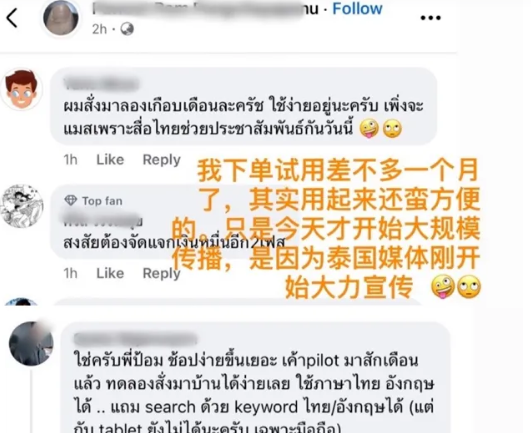Tap the post's 2h timestamp

pyautogui.click(x=99, y=29)
